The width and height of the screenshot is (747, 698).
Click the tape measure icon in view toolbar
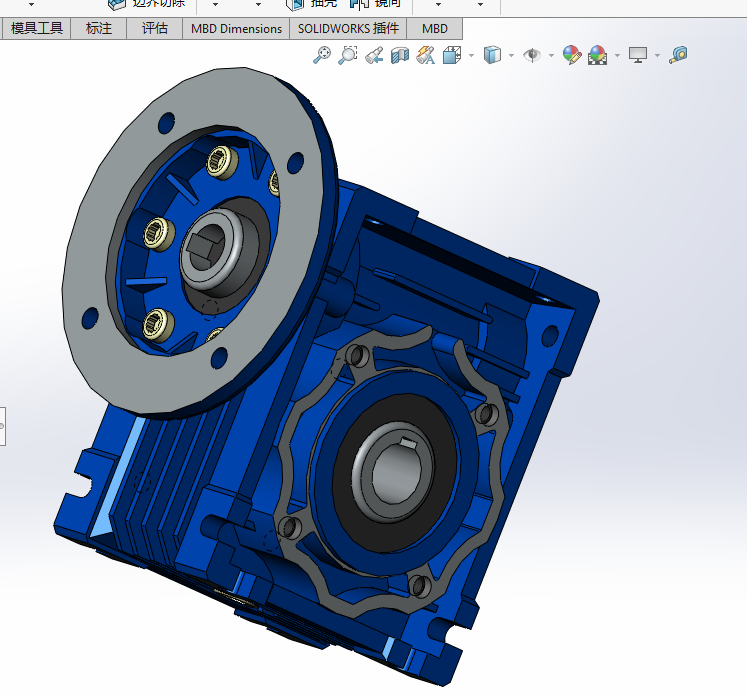(x=679, y=55)
